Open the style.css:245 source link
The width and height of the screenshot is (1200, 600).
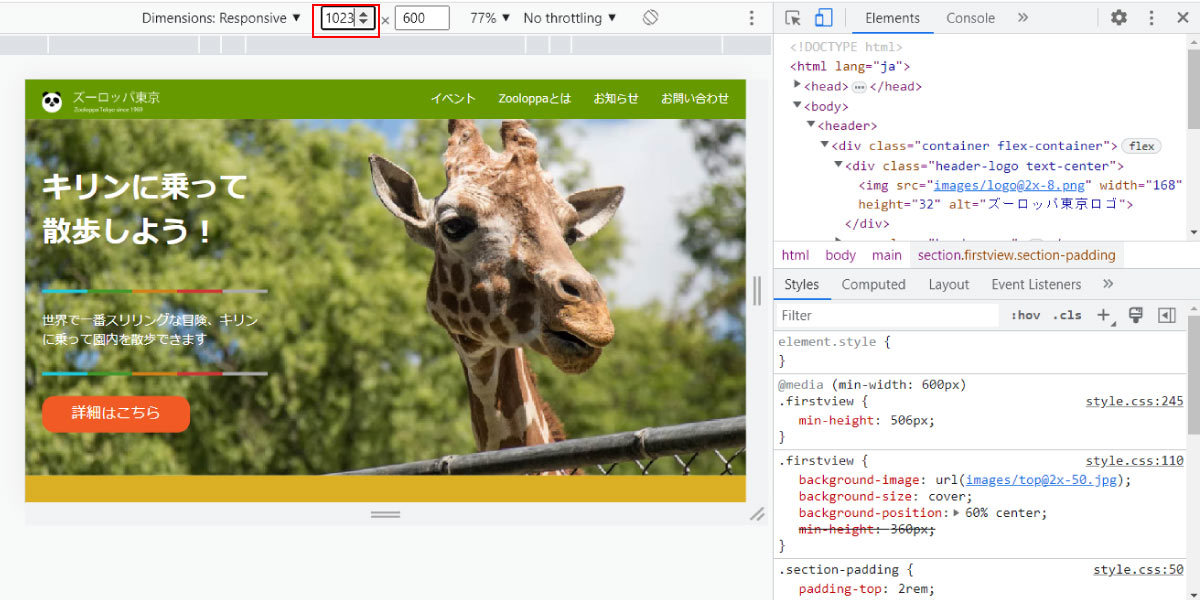coord(1134,402)
